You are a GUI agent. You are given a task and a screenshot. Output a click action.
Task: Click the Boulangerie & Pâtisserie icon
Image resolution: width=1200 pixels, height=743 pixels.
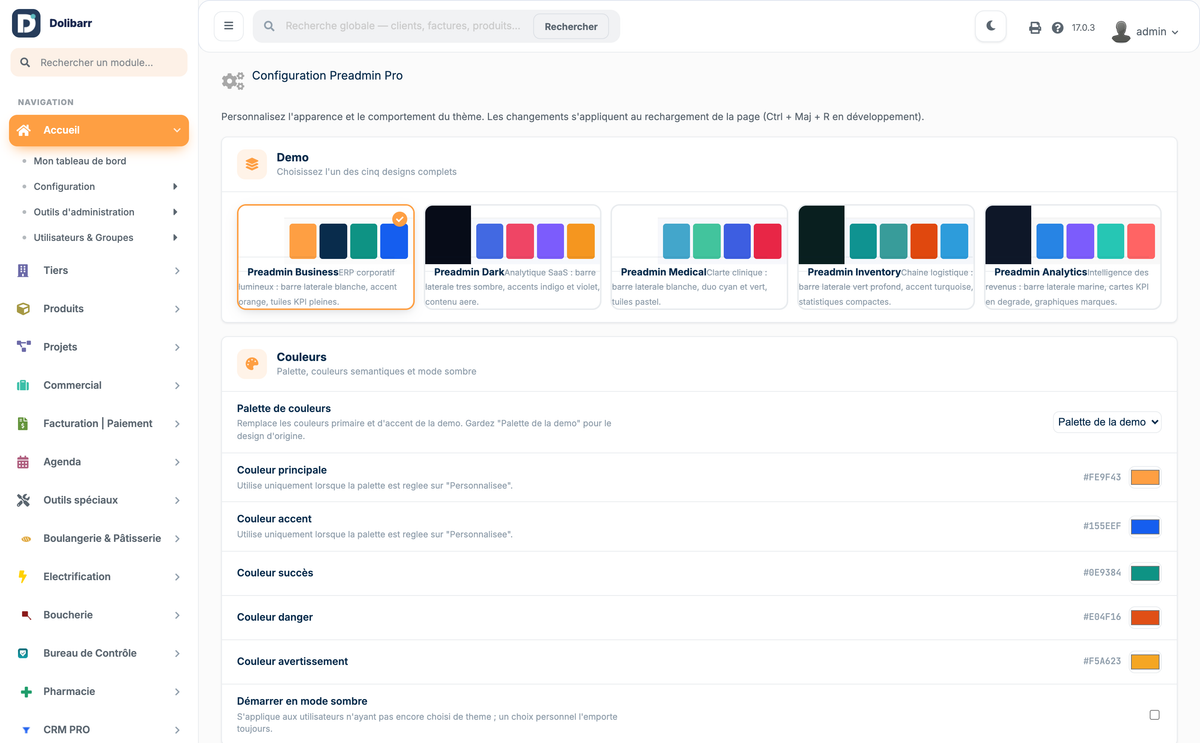(x=24, y=539)
